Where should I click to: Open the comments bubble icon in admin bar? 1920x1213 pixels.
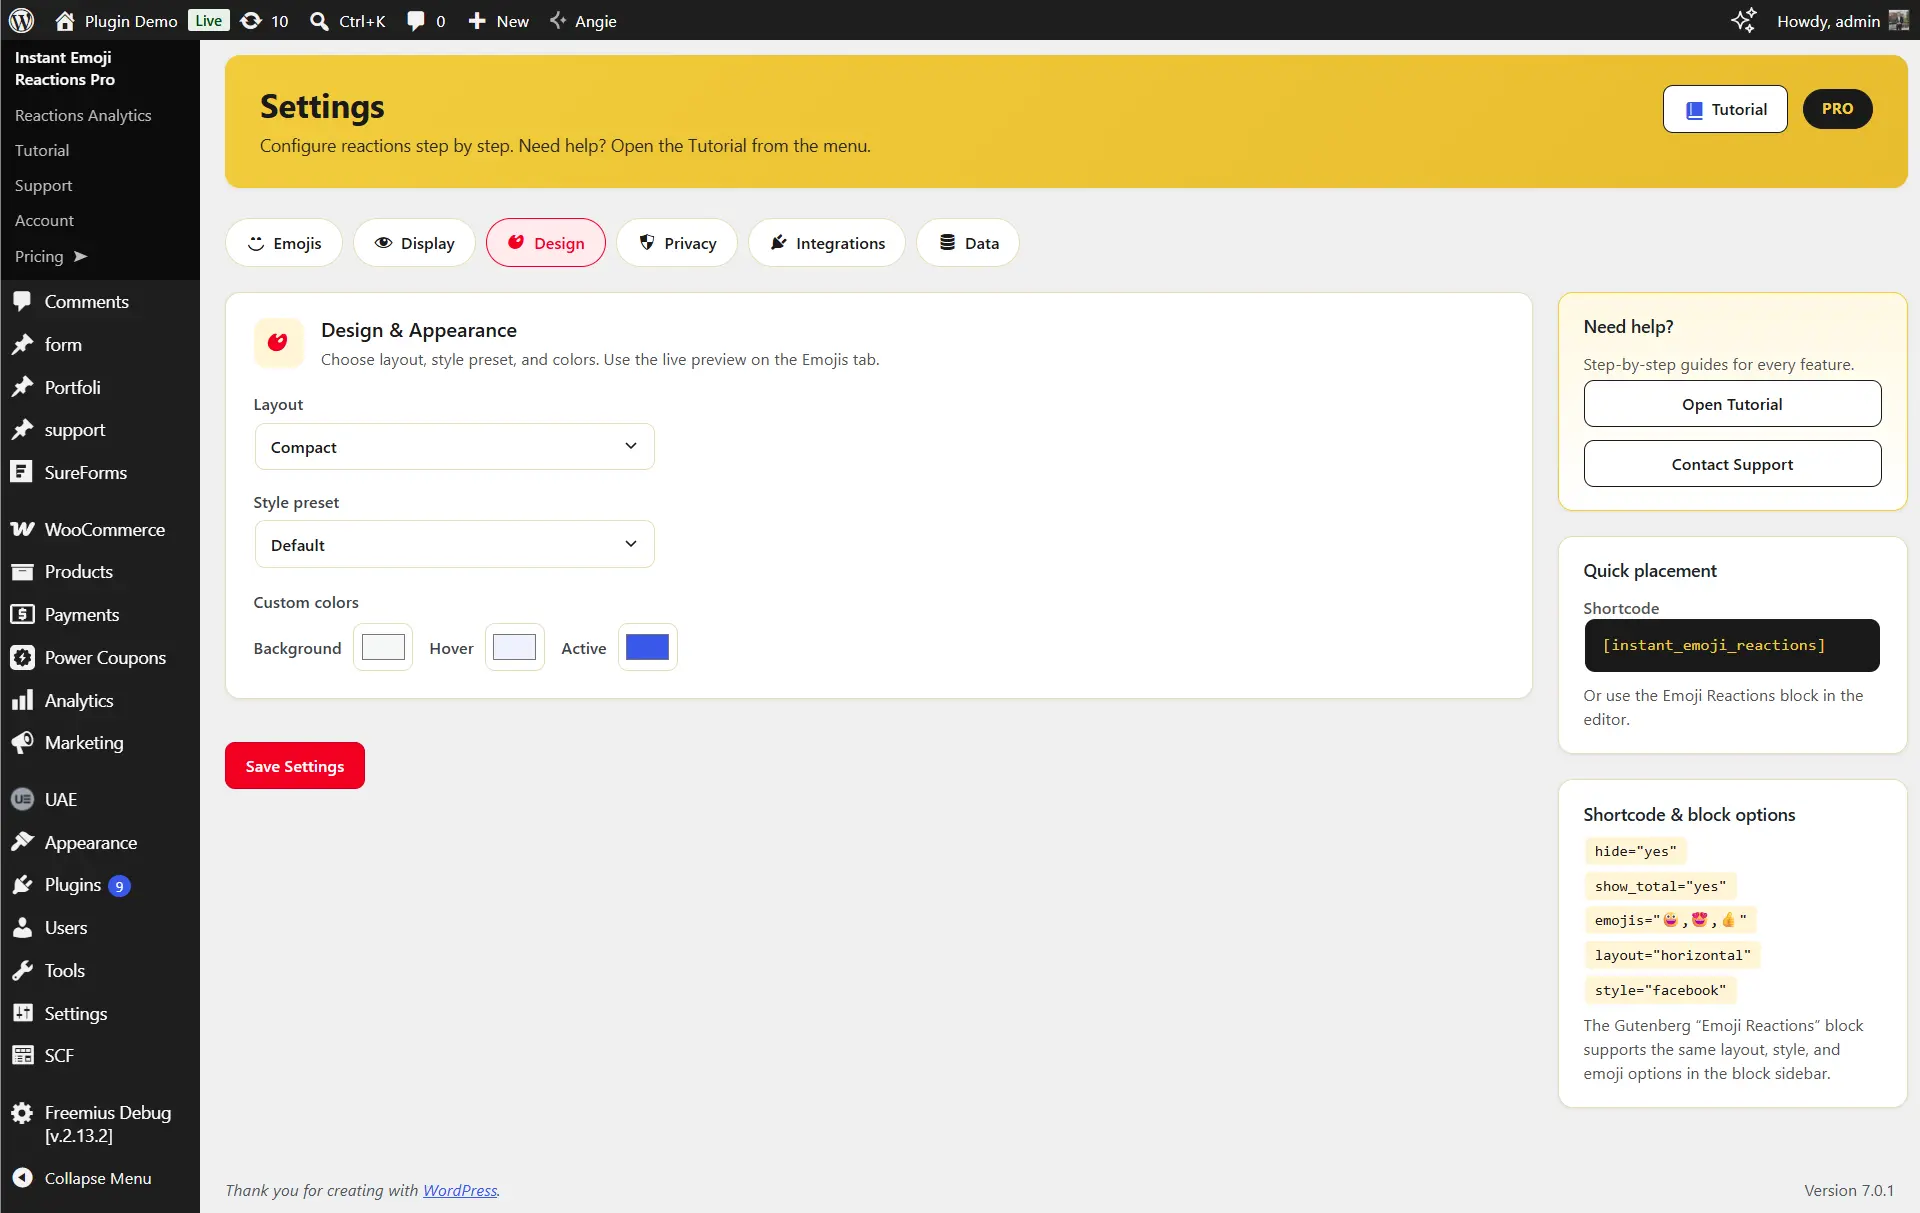(x=415, y=21)
